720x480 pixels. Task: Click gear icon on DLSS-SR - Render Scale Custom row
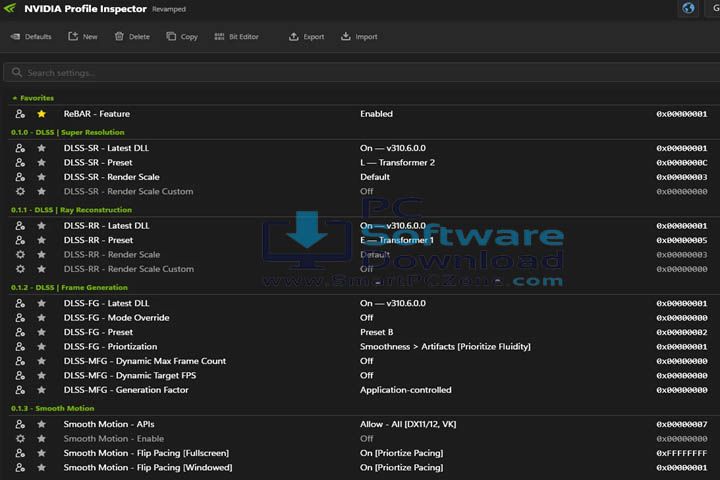[x=20, y=192]
